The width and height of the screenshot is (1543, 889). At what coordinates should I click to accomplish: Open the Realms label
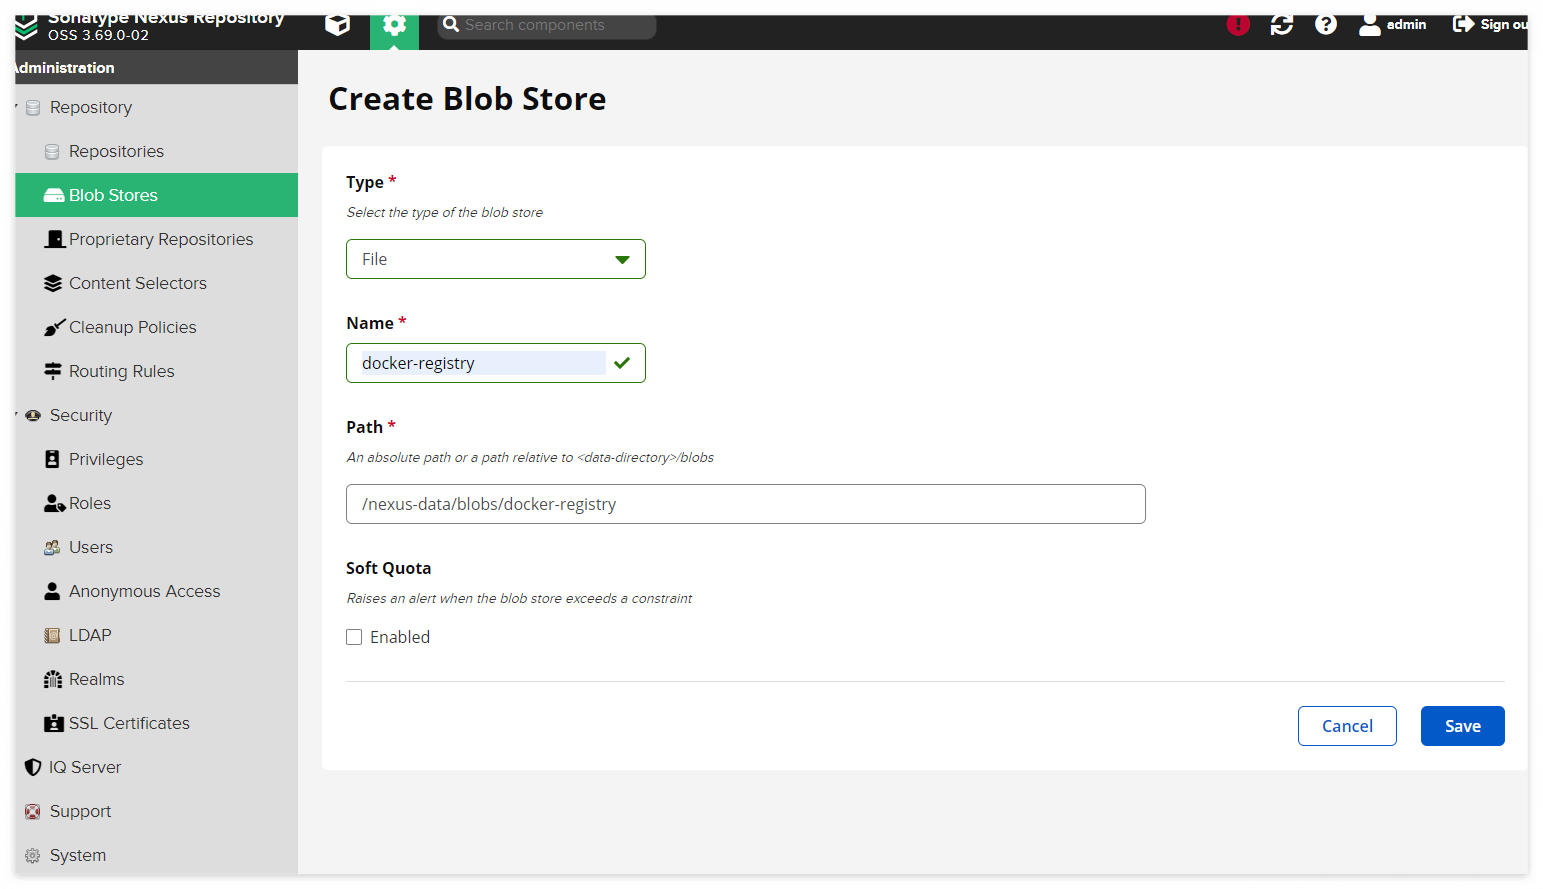(x=97, y=679)
